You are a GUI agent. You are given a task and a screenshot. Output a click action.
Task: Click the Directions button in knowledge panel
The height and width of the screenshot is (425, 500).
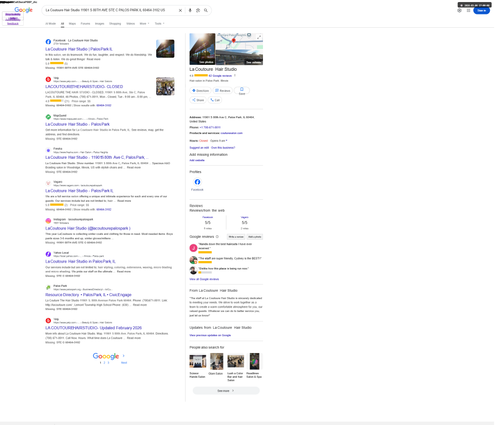pyautogui.click(x=200, y=91)
